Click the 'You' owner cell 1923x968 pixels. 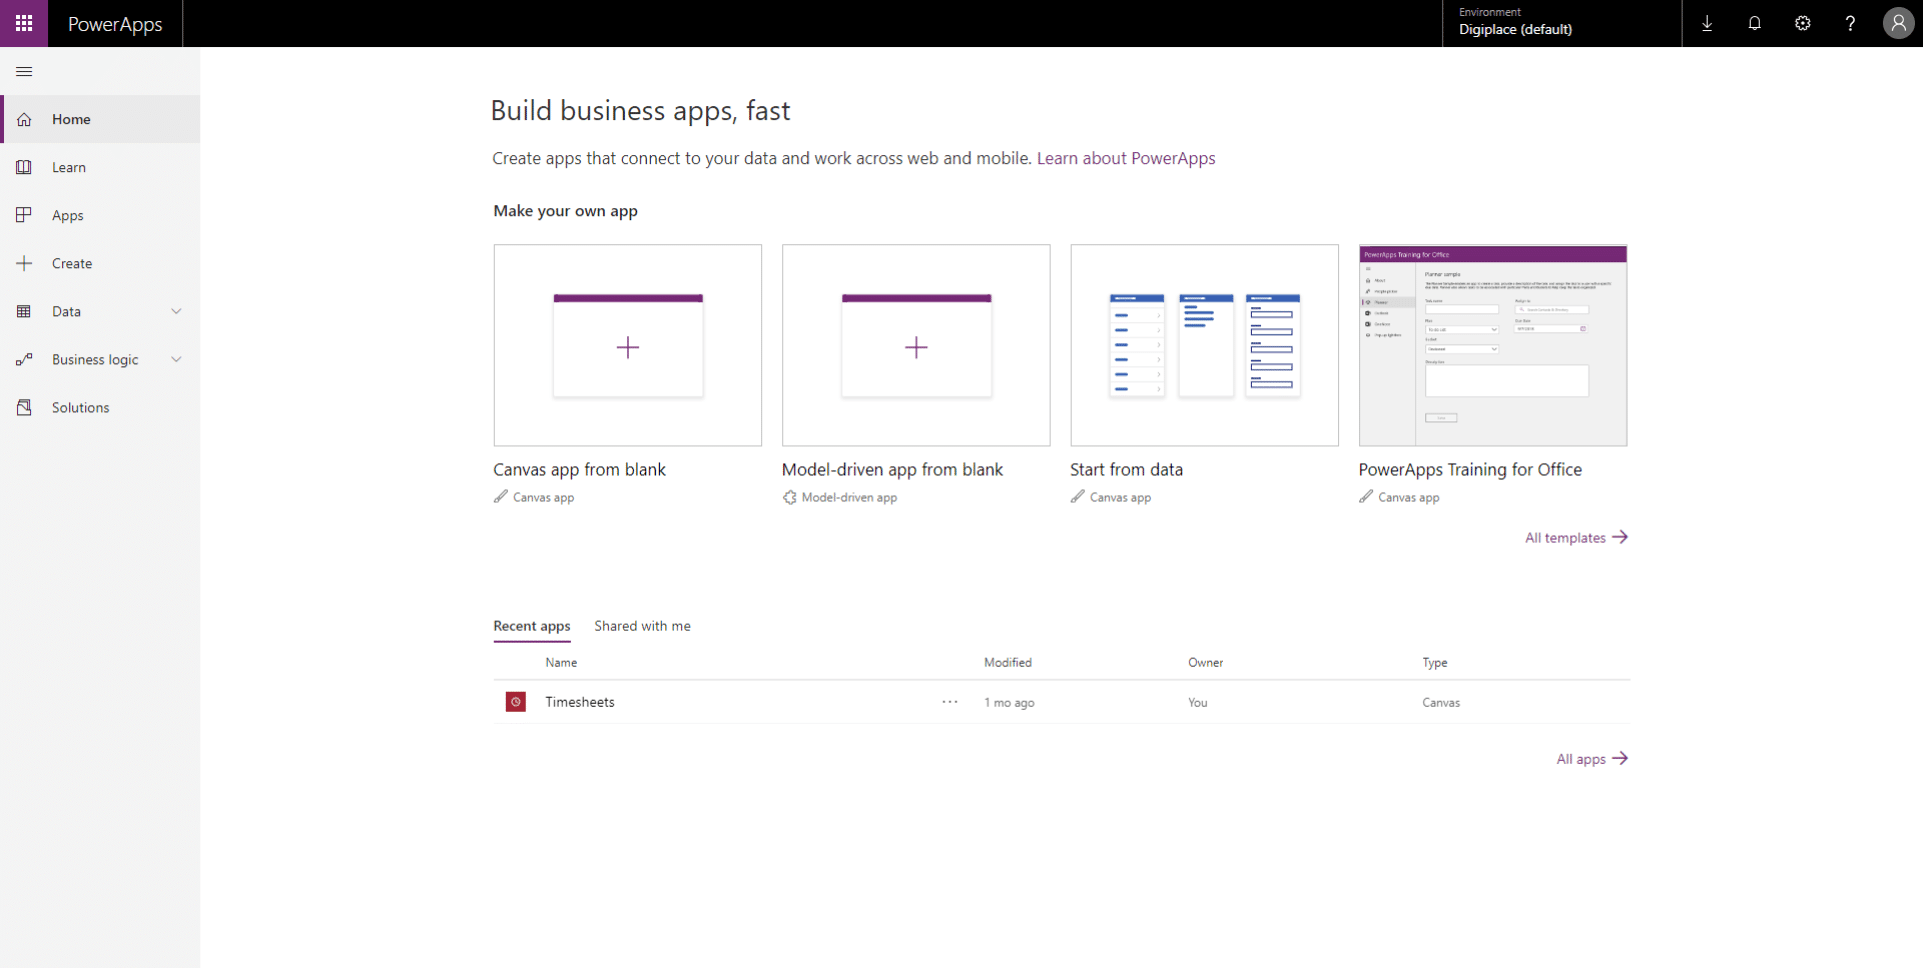[1198, 703]
